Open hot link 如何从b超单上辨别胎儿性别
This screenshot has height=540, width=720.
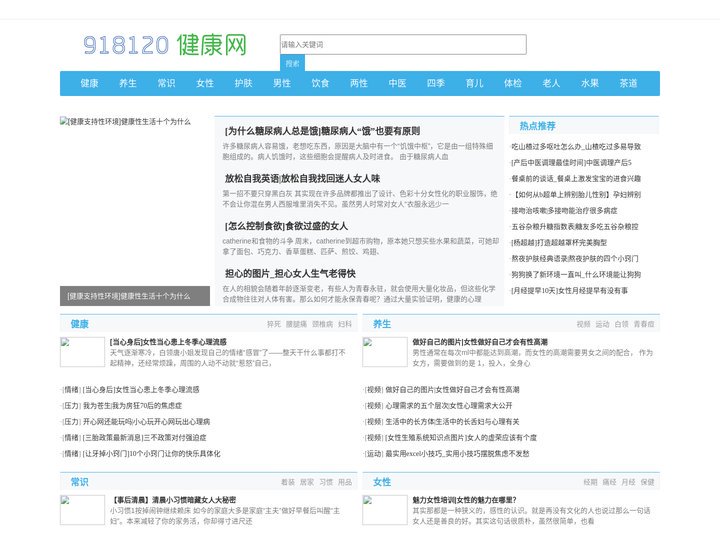(576, 195)
